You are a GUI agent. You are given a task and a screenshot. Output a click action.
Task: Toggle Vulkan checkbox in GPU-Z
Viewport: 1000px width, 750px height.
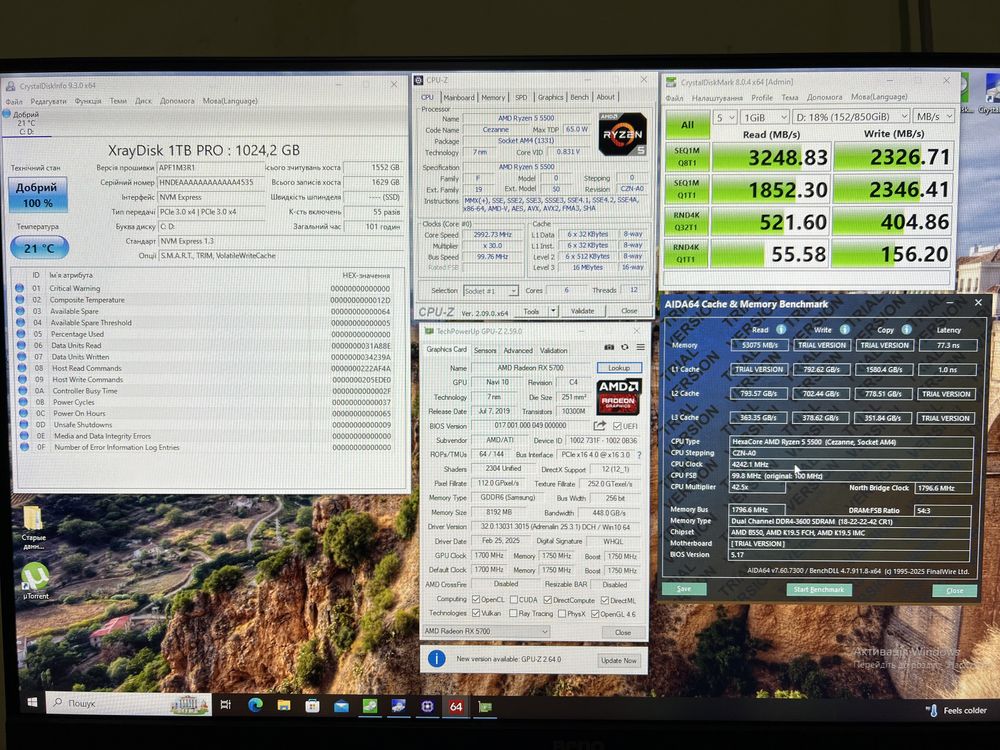(x=476, y=613)
